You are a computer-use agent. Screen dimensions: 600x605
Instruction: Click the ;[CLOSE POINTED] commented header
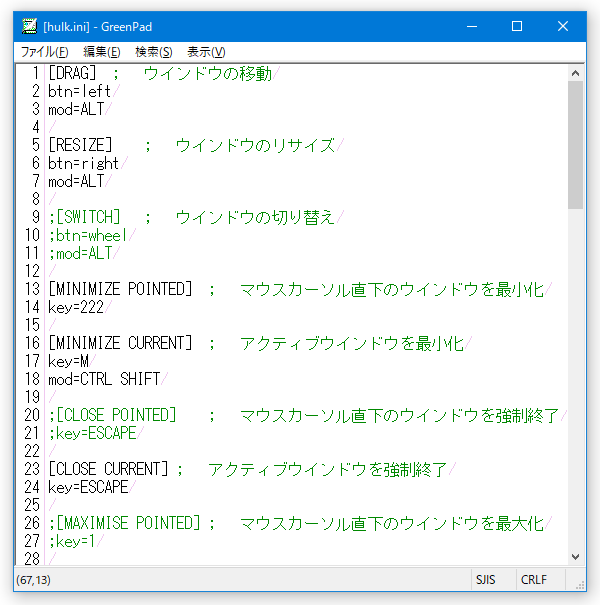[x=112, y=415]
